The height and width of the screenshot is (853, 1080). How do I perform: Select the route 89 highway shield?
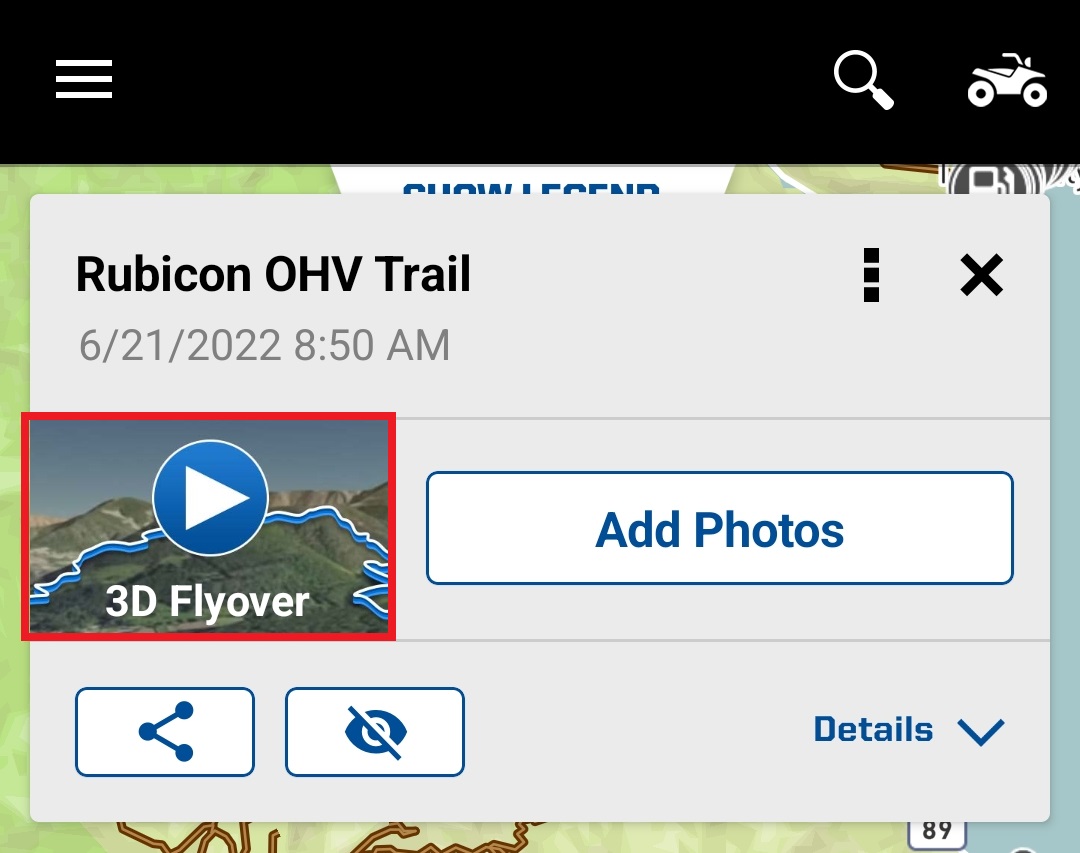(x=937, y=833)
